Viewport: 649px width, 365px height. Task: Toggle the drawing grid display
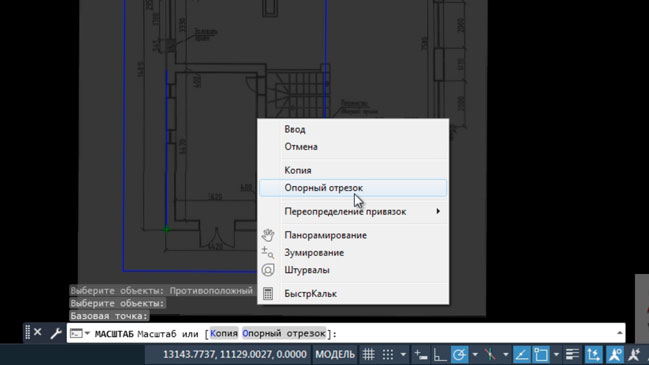368,354
